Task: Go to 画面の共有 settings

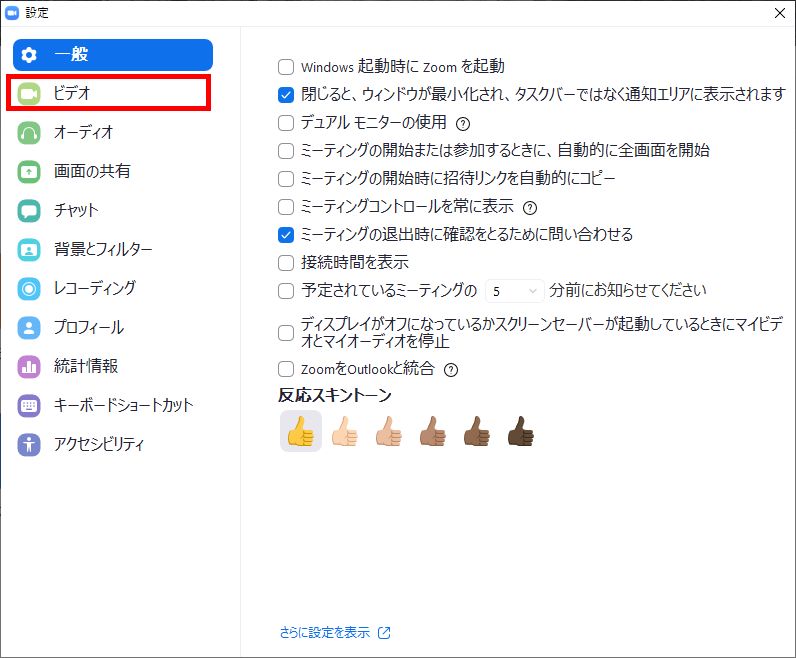Action: tap(113, 172)
